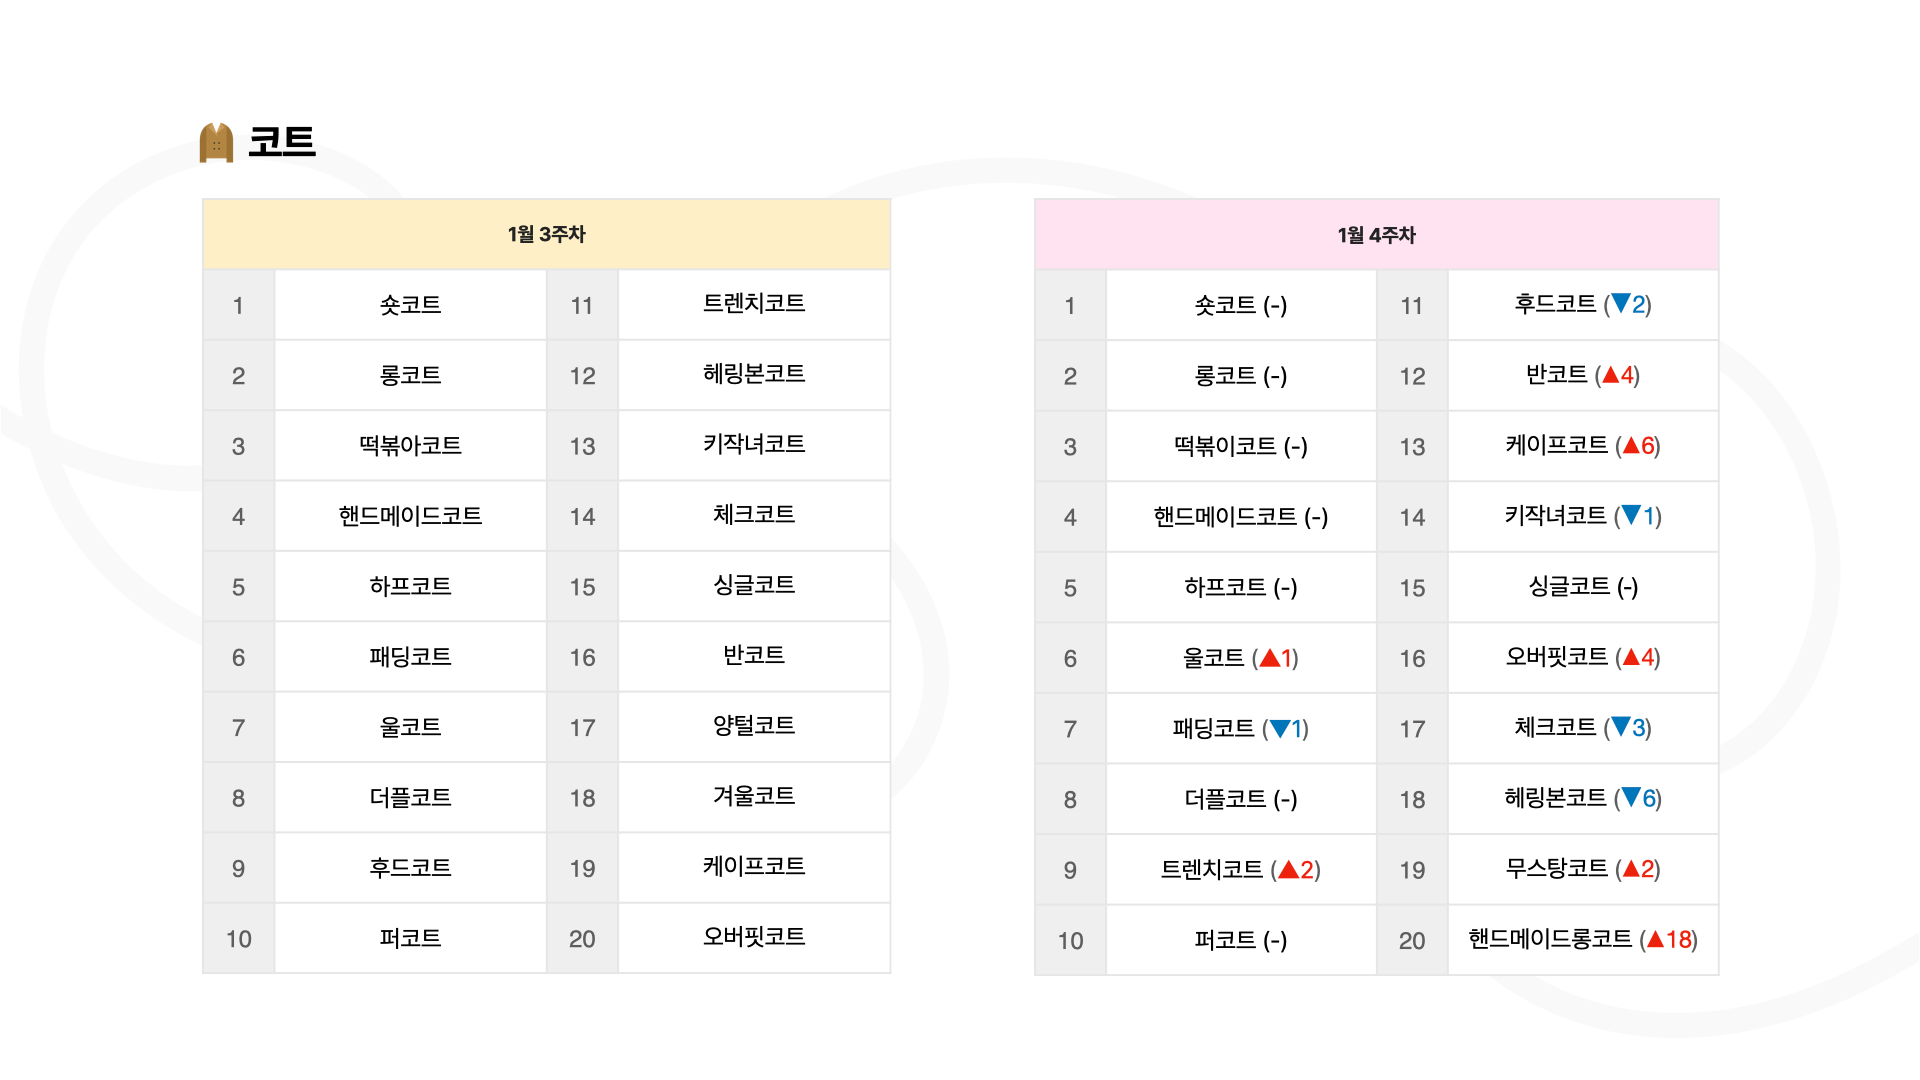Click the red up arrow beside 무스탕코트
Screen dimensions: 1920x1080
pos(1631,868)
